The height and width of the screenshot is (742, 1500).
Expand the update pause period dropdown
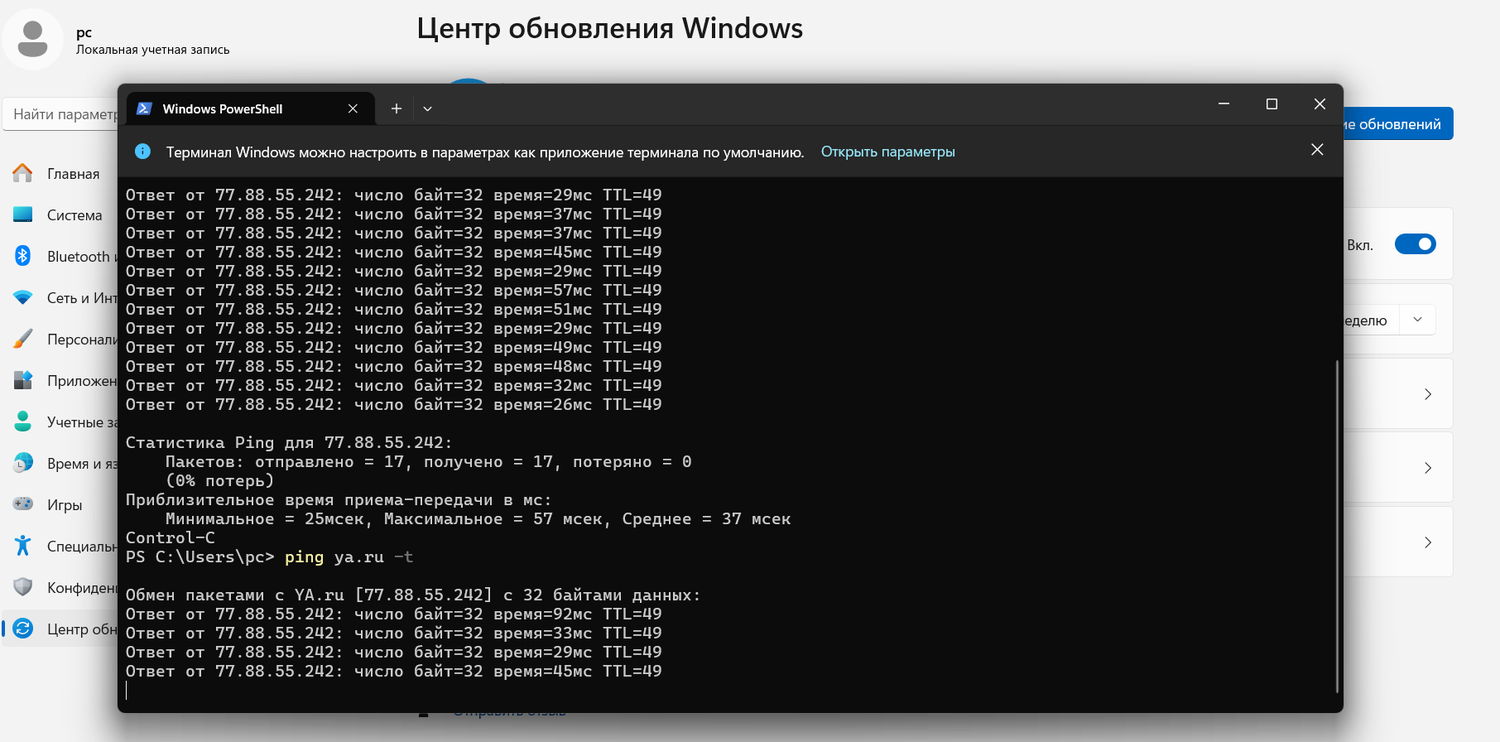tap(1417, 319)
